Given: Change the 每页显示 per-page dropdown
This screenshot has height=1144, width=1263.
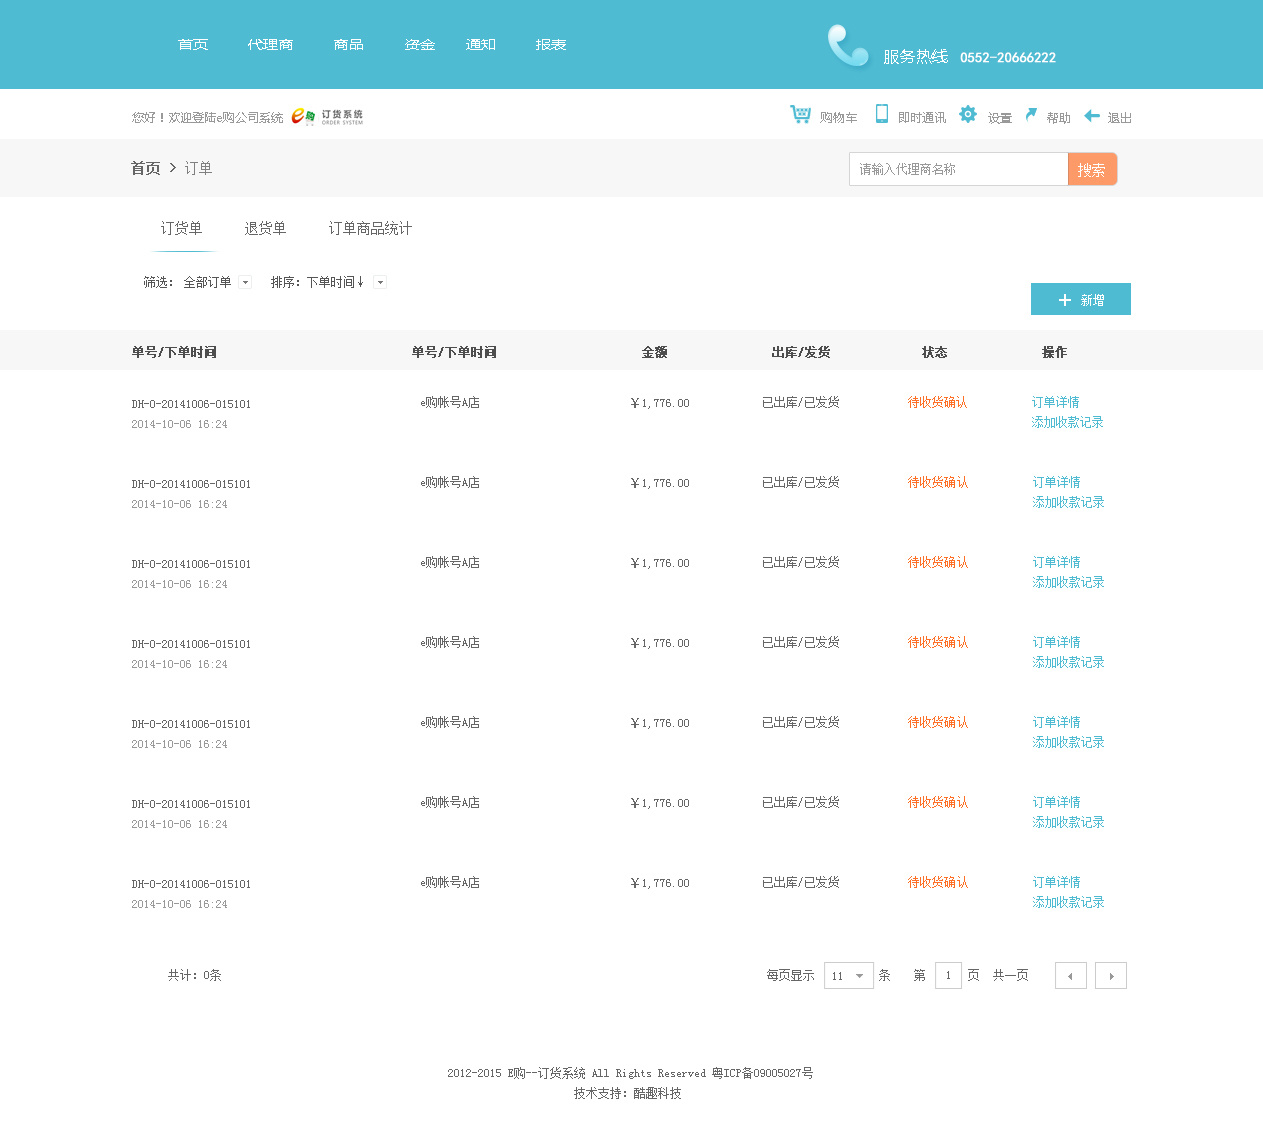Looking at the screenshot, I should click(x=848, y=975).
